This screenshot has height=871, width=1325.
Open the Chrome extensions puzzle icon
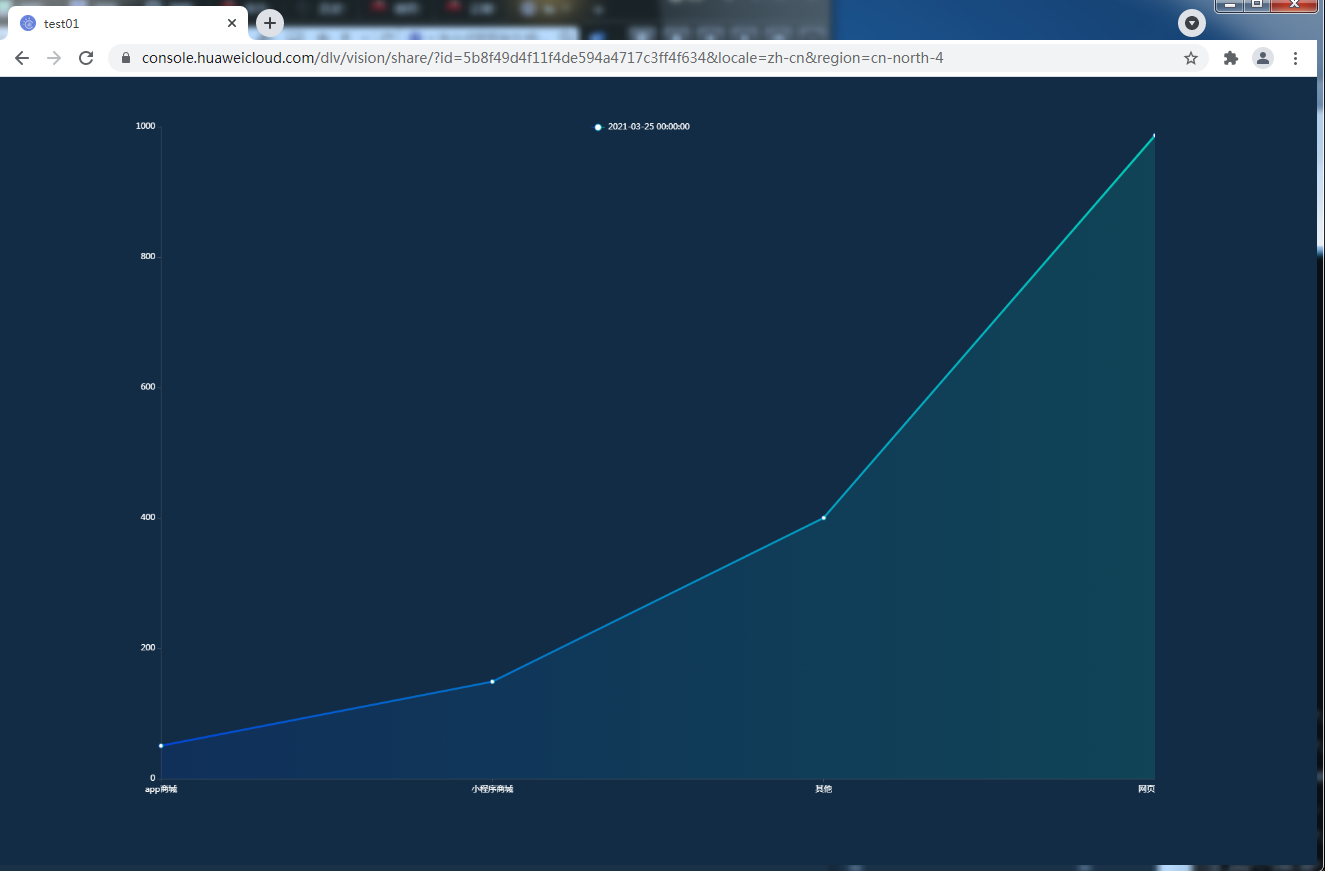point(1231,58)
